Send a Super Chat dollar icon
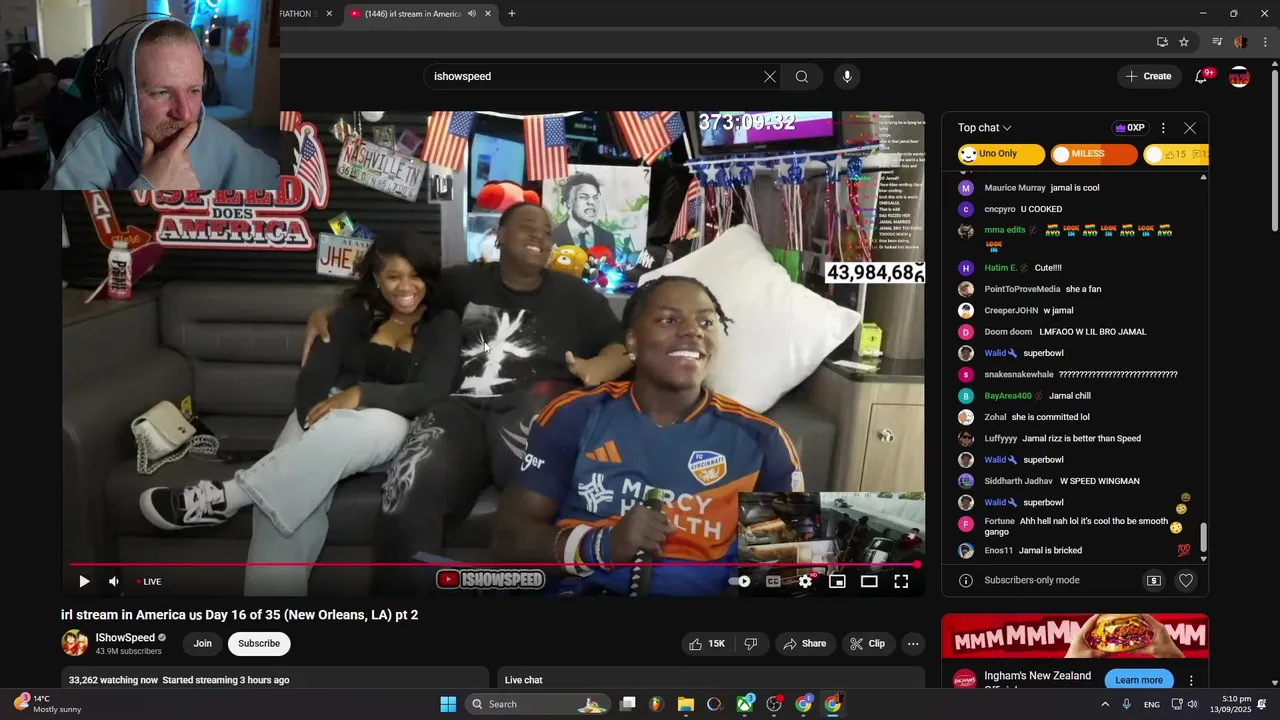The width and height of the screenshot is (1280, 720). coord(1153,580)
